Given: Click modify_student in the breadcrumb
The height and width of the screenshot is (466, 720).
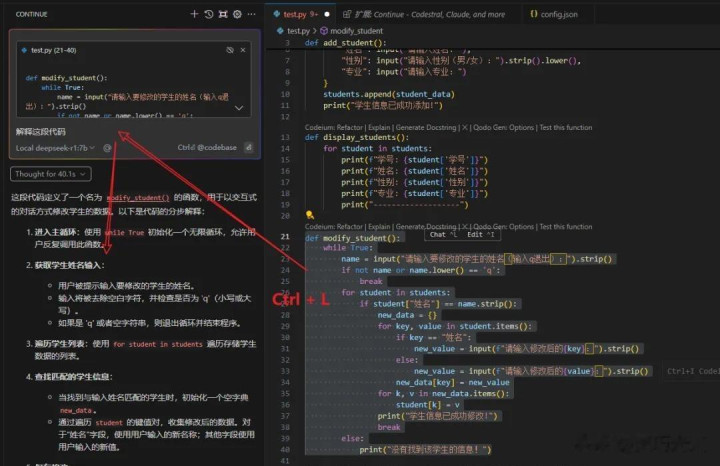Looking at the screenshot, I should tap(356, 31).
